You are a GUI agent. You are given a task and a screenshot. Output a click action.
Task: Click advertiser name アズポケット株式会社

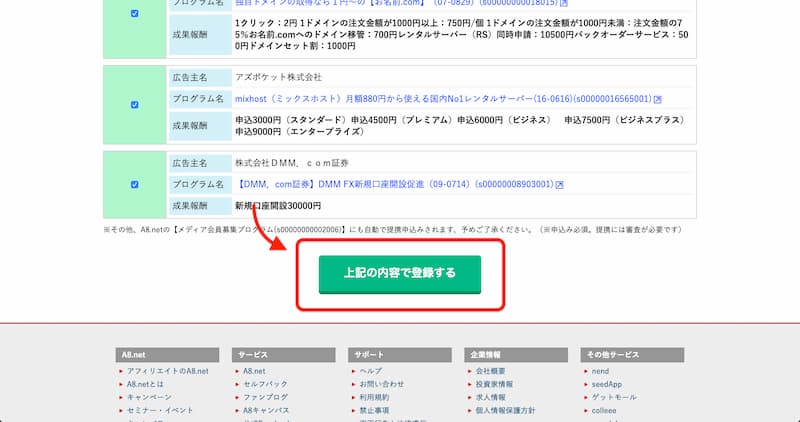tap(279, 78)
